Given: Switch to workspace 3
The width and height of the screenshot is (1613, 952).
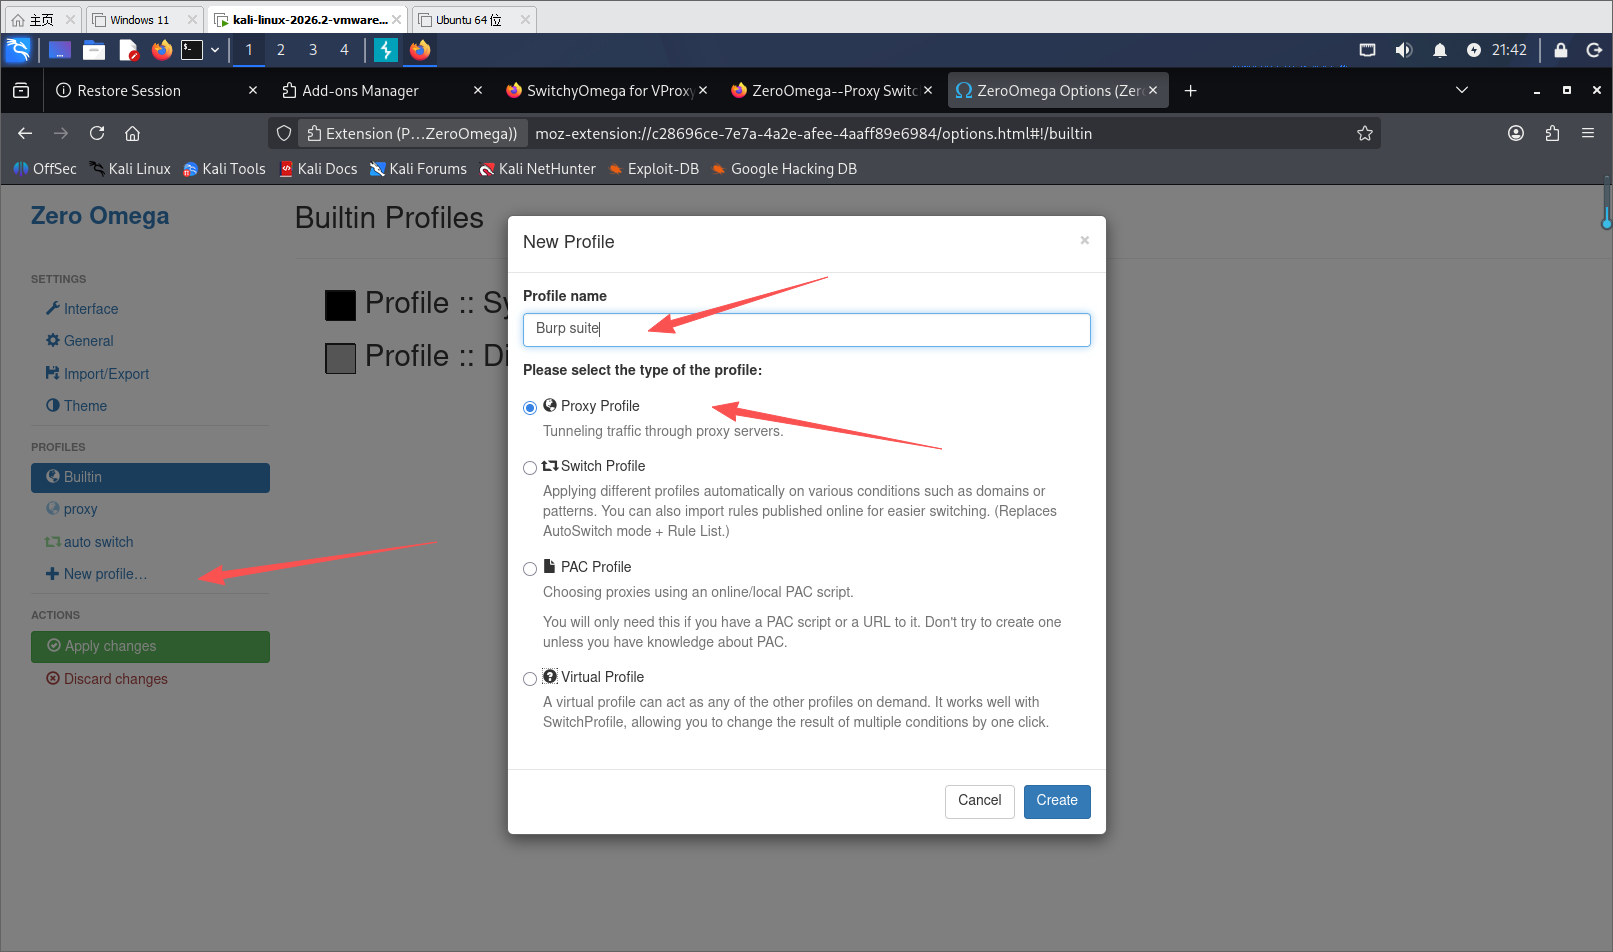Looking at the screenshot, I should (x=313, y=50).
